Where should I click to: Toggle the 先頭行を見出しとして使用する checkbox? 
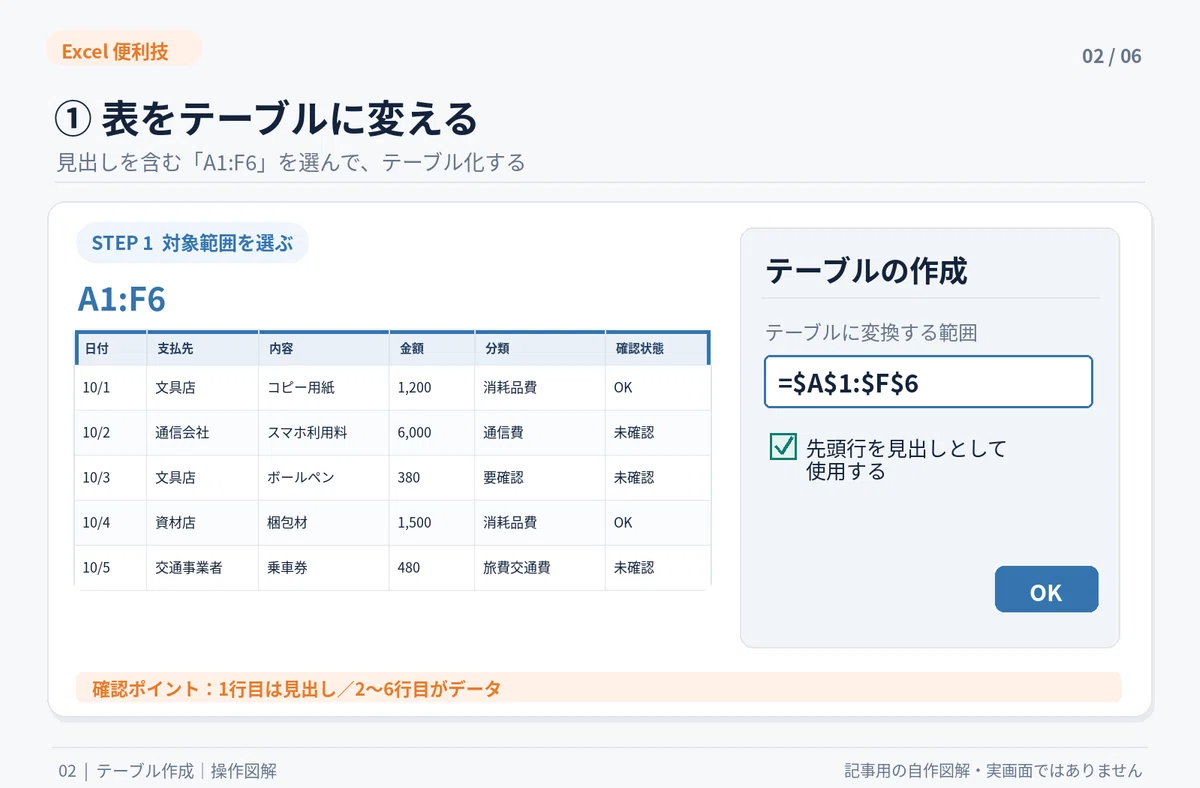tap(783, 447)
